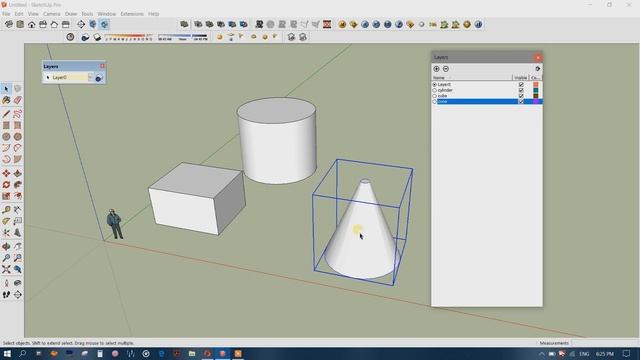The width and height of the screenshot is (640, 360).
Task: Select the Freehand tool
Action: tap(18, 114)
